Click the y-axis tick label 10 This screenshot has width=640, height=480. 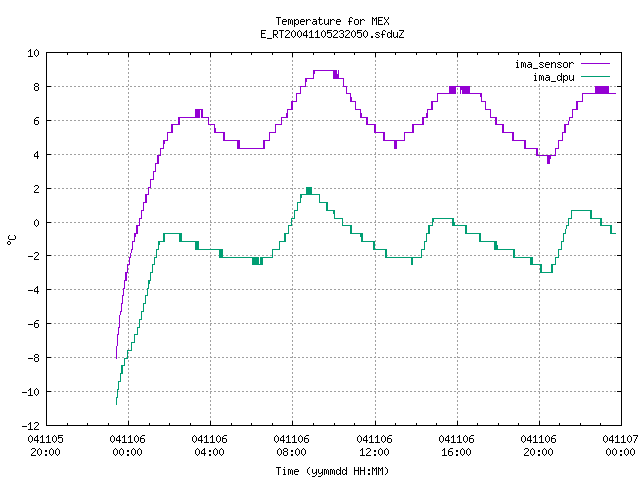(x=33, y=53)
